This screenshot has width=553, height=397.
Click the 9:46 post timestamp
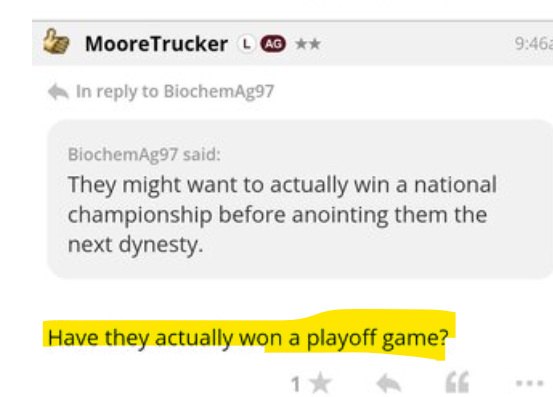click(x=534, y=44)
